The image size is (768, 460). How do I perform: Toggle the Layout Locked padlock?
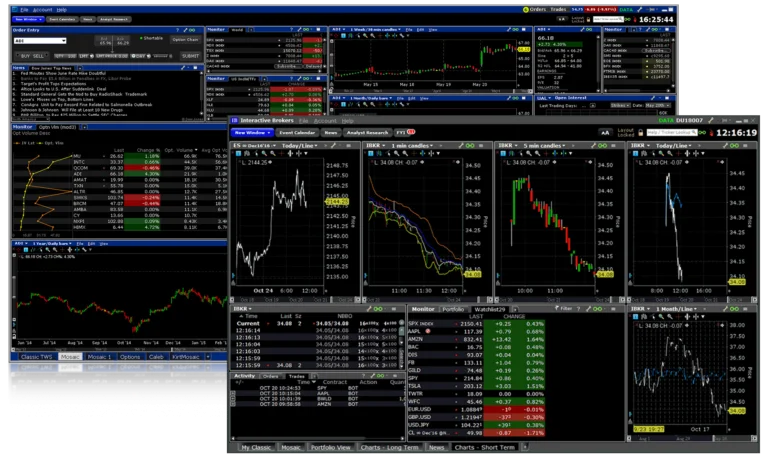640,133
